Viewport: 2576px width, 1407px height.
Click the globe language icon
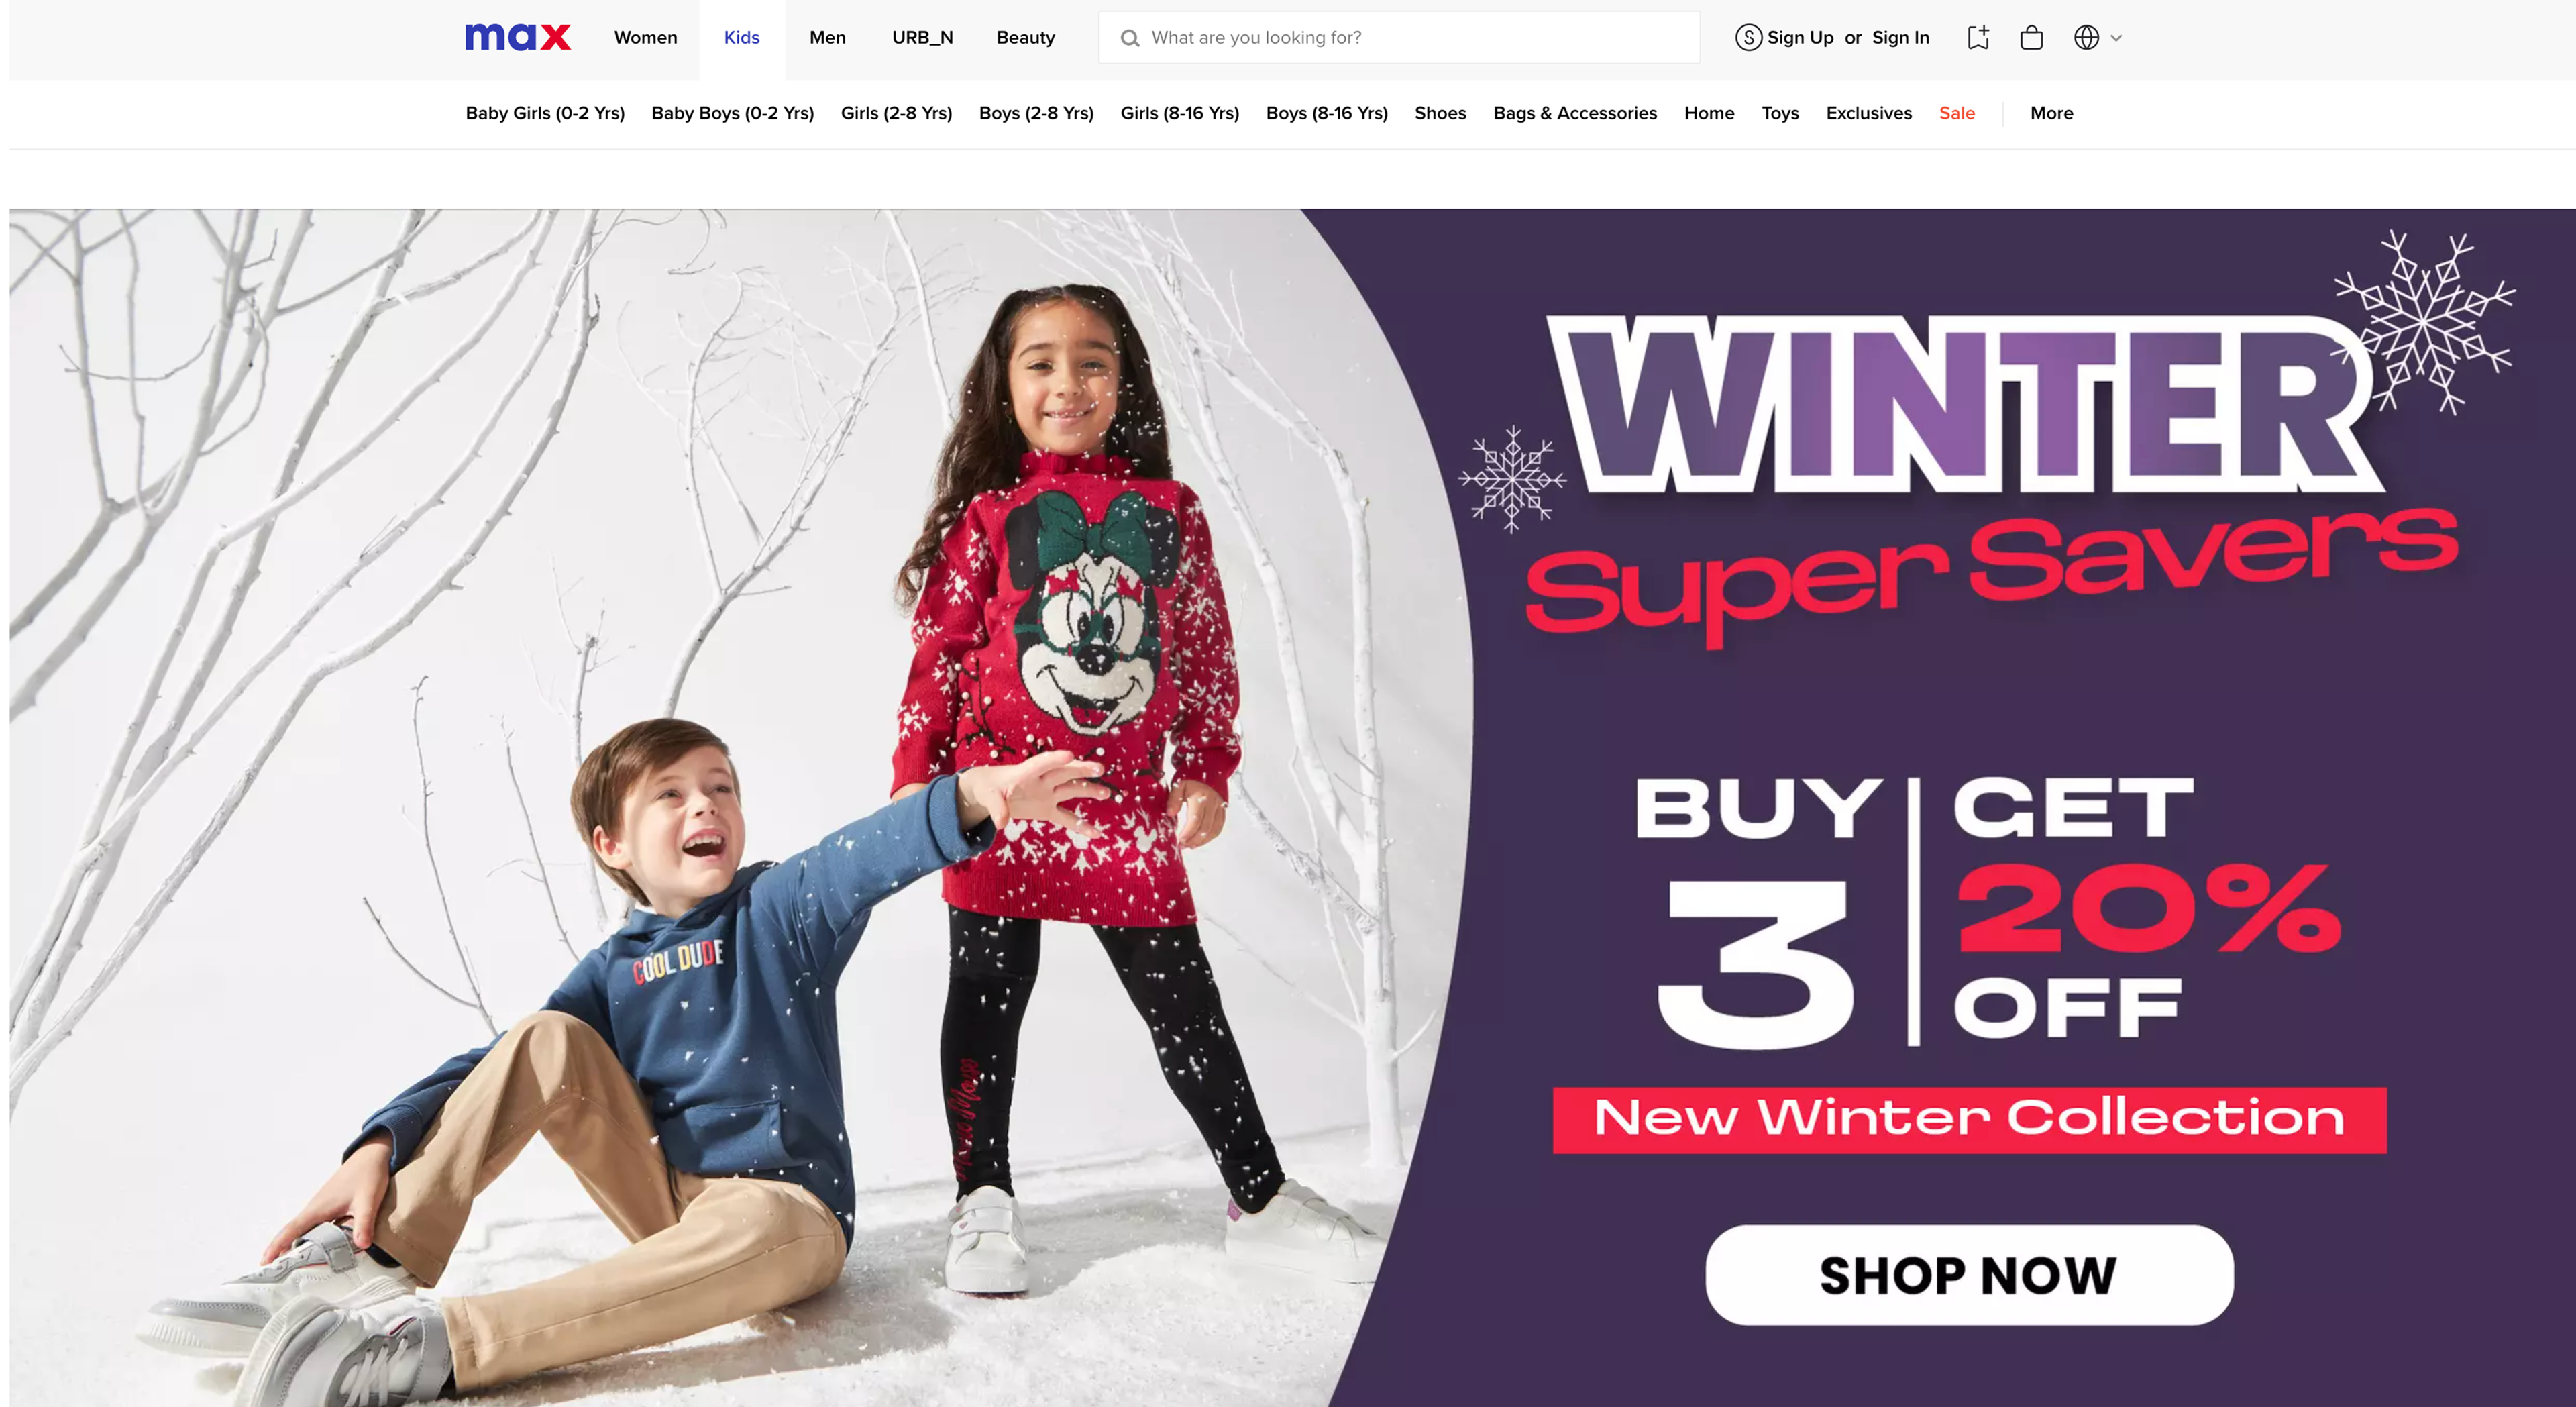(2086, 38)
